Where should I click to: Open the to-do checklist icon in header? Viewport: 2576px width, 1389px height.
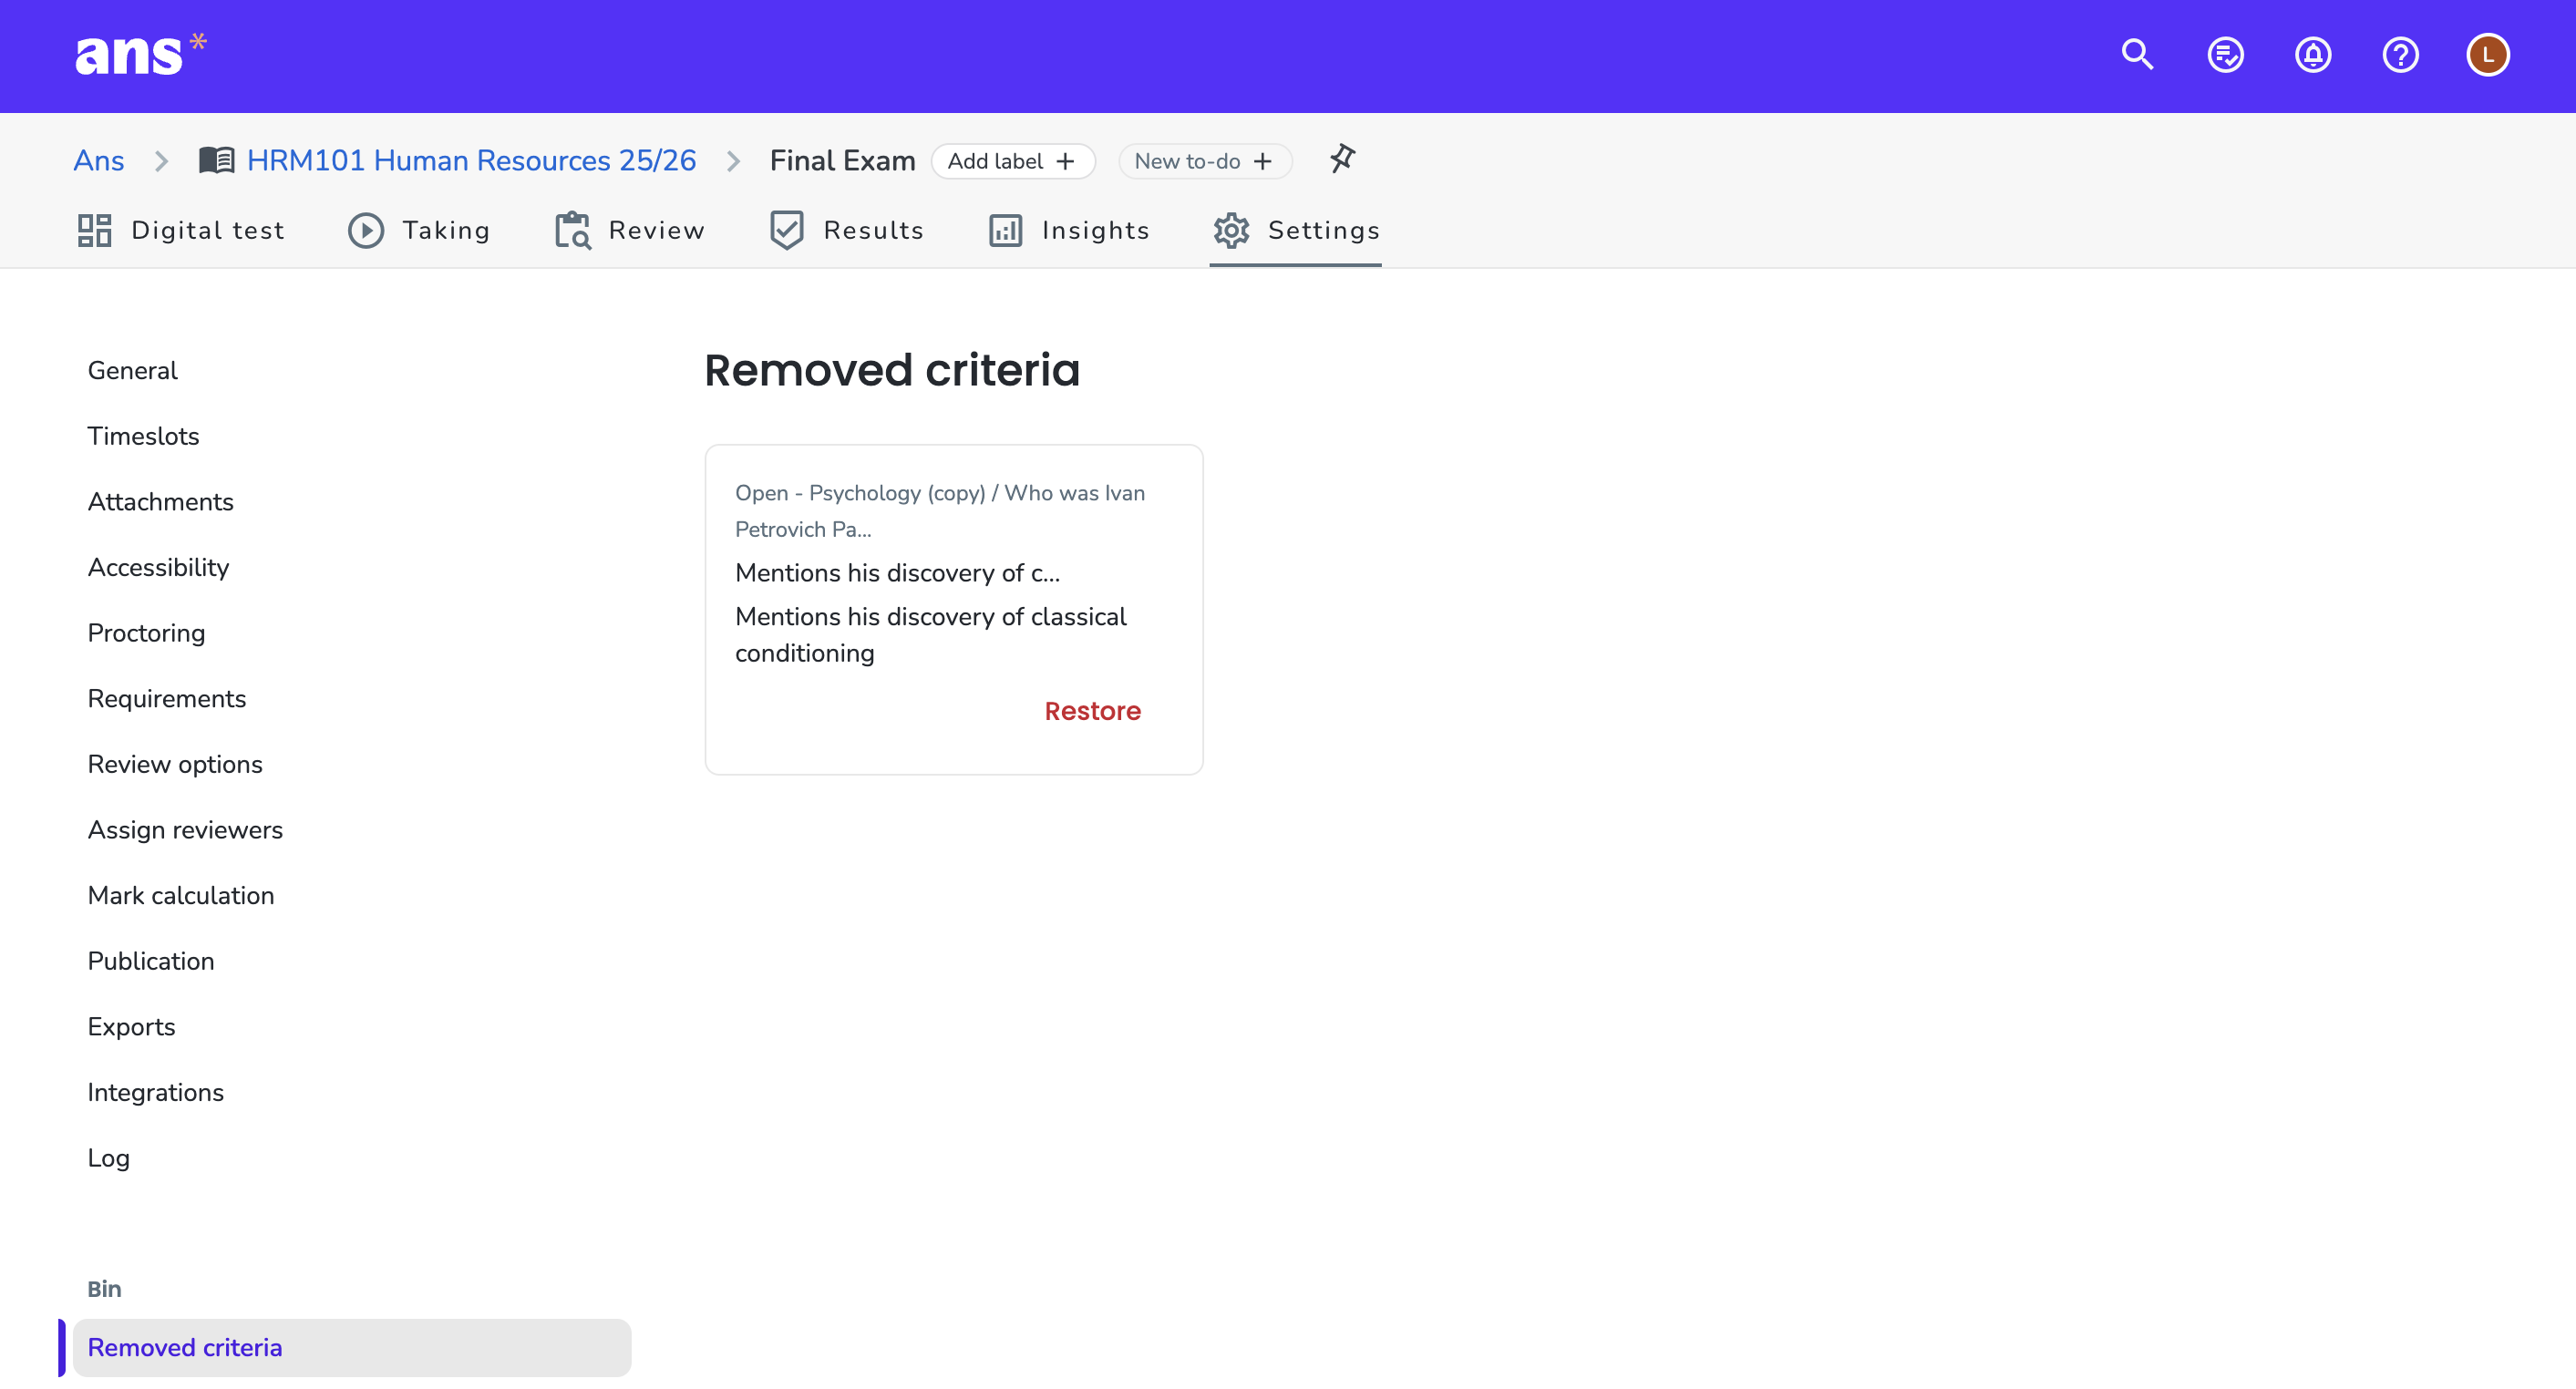pos(2225,55)
